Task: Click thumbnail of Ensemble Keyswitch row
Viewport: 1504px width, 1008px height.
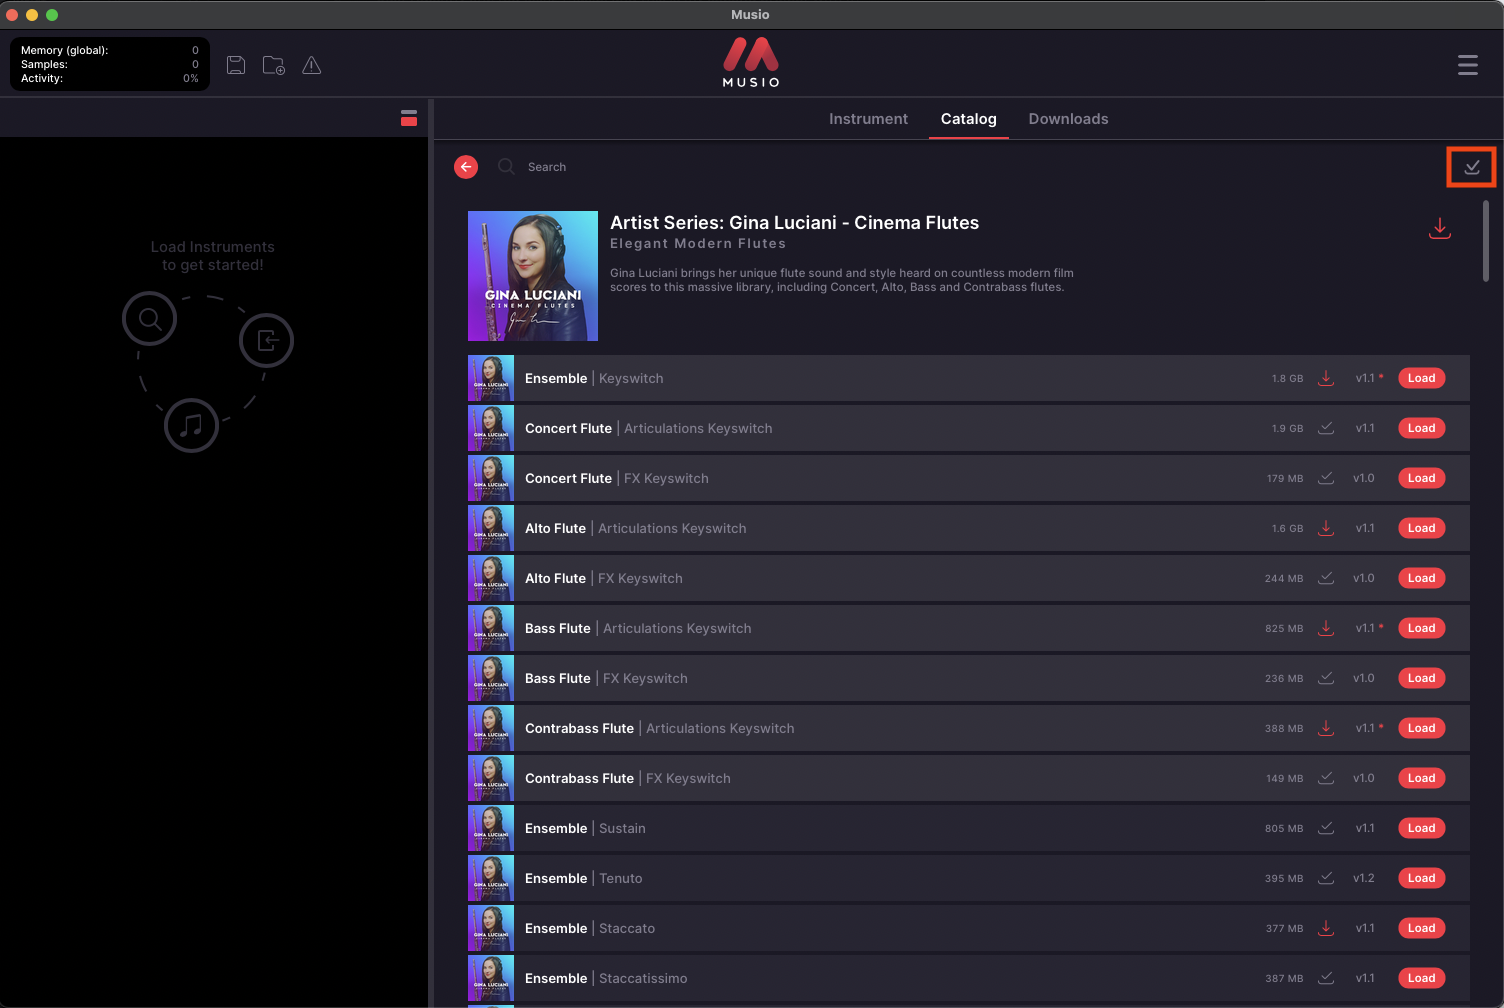Action: tap(491, 378)
